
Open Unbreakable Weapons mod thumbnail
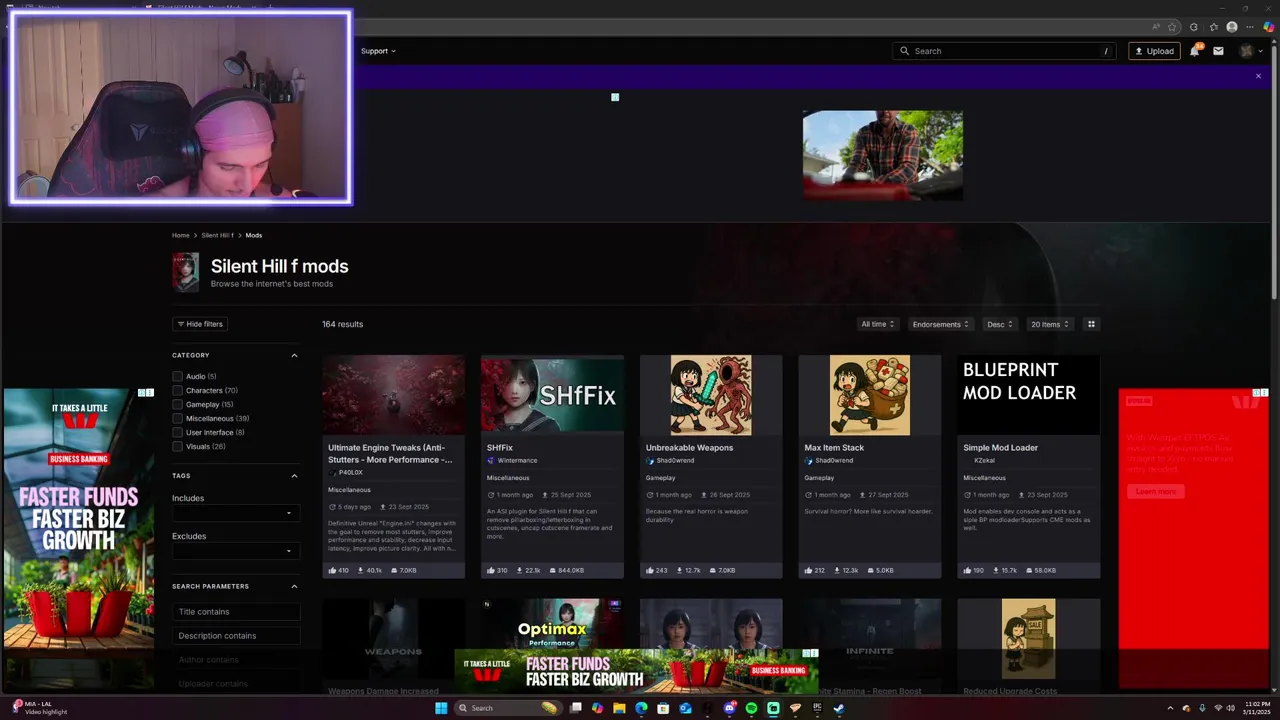711,394
